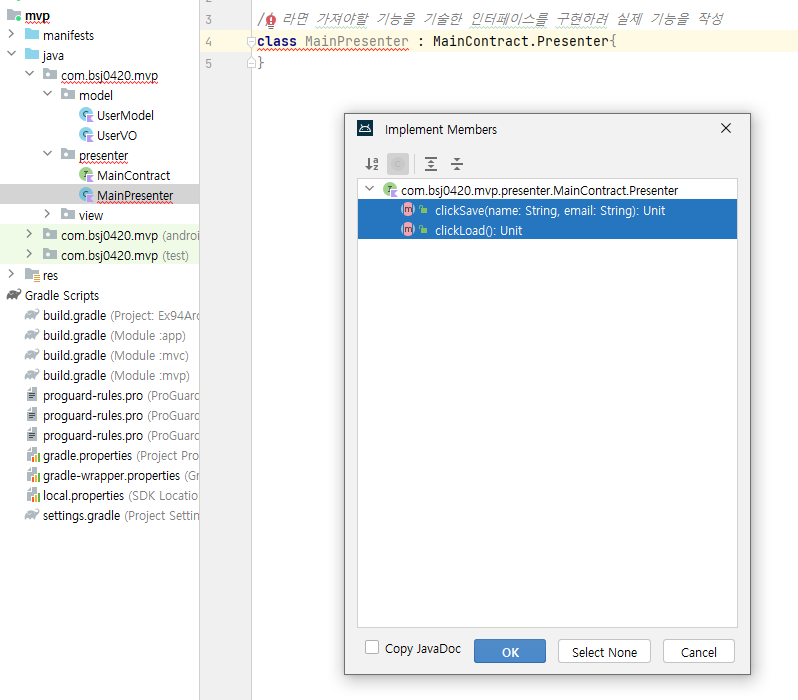Screen dimensions: 798x700
Task: Click the Gradle Scripts elephant icon
Action: [14, 295]
